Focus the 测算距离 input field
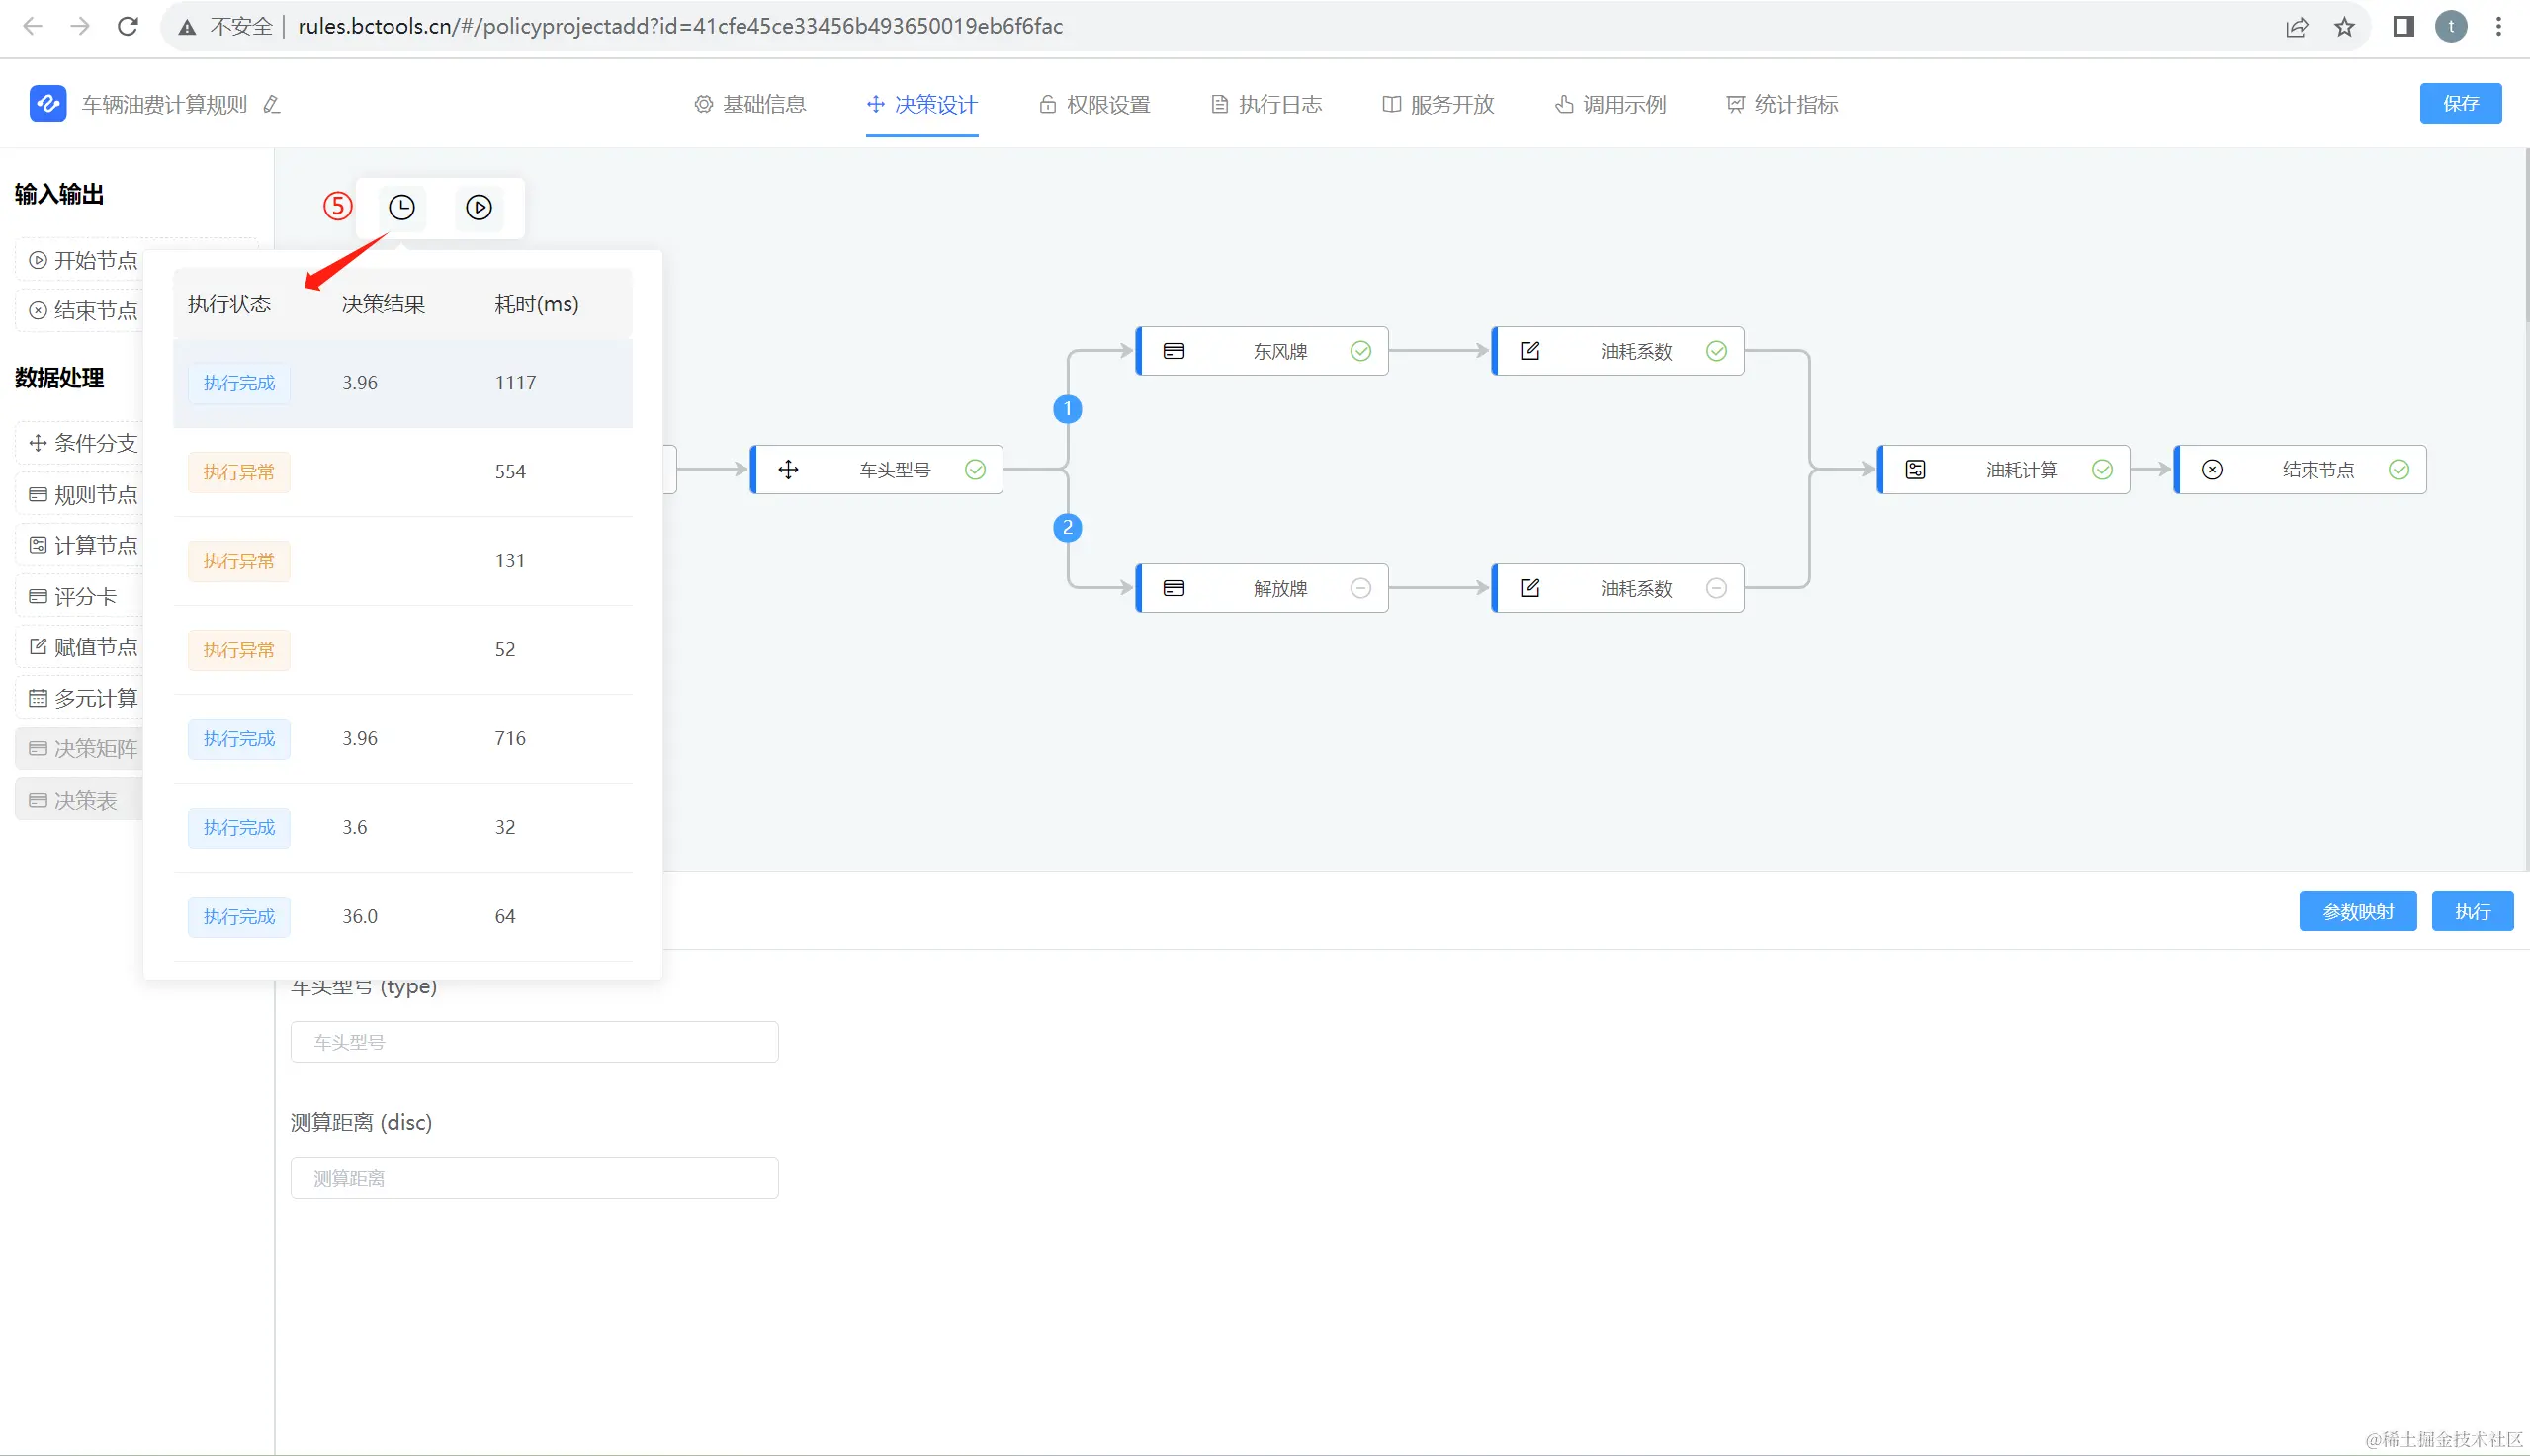This screenshot has width=2530, height=1456. [534, 1178]
